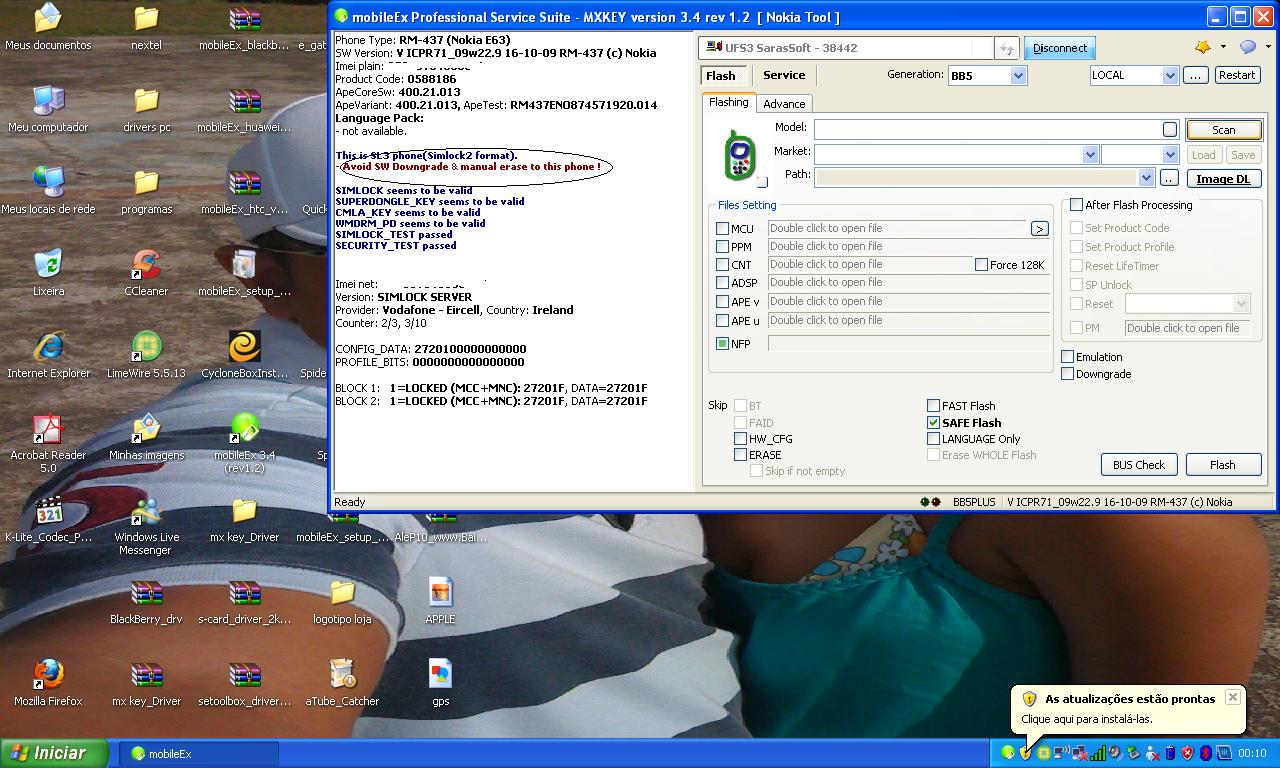The height and width of the screenshot is (768, 1280).
Task: Select the Advance sub-tab
Action: [784, 104]
